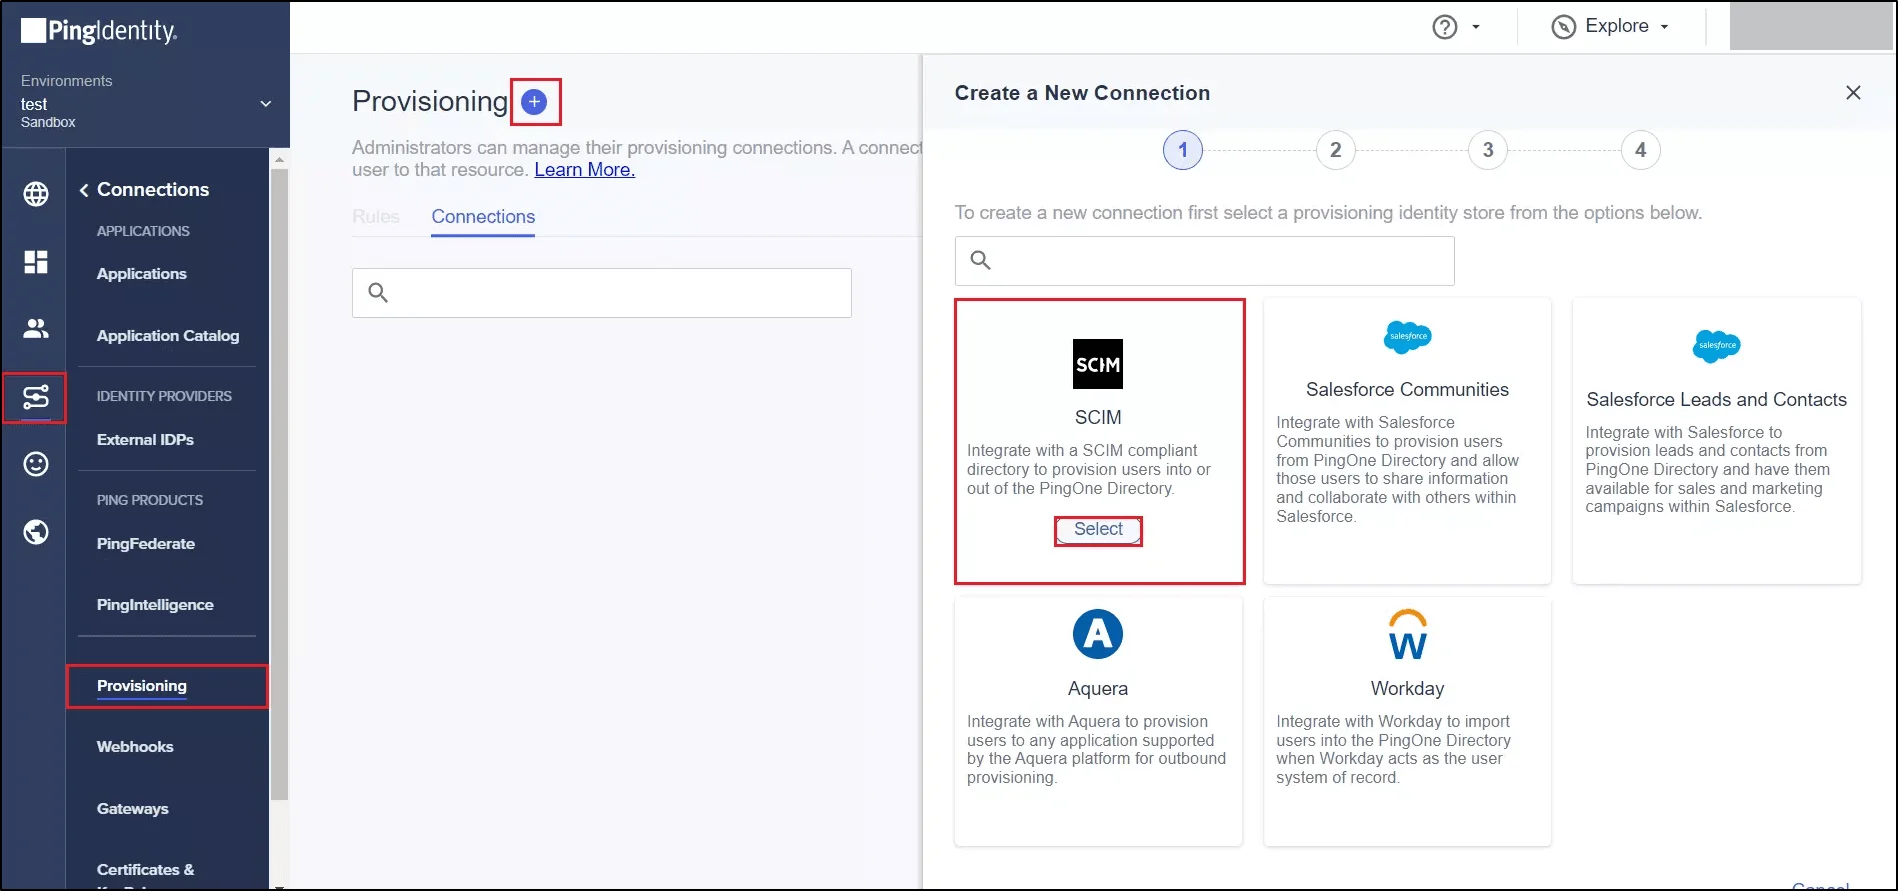Open Applications in the sidebar
This screenshot has width=1898, height=891.
(x=142, y=274)
